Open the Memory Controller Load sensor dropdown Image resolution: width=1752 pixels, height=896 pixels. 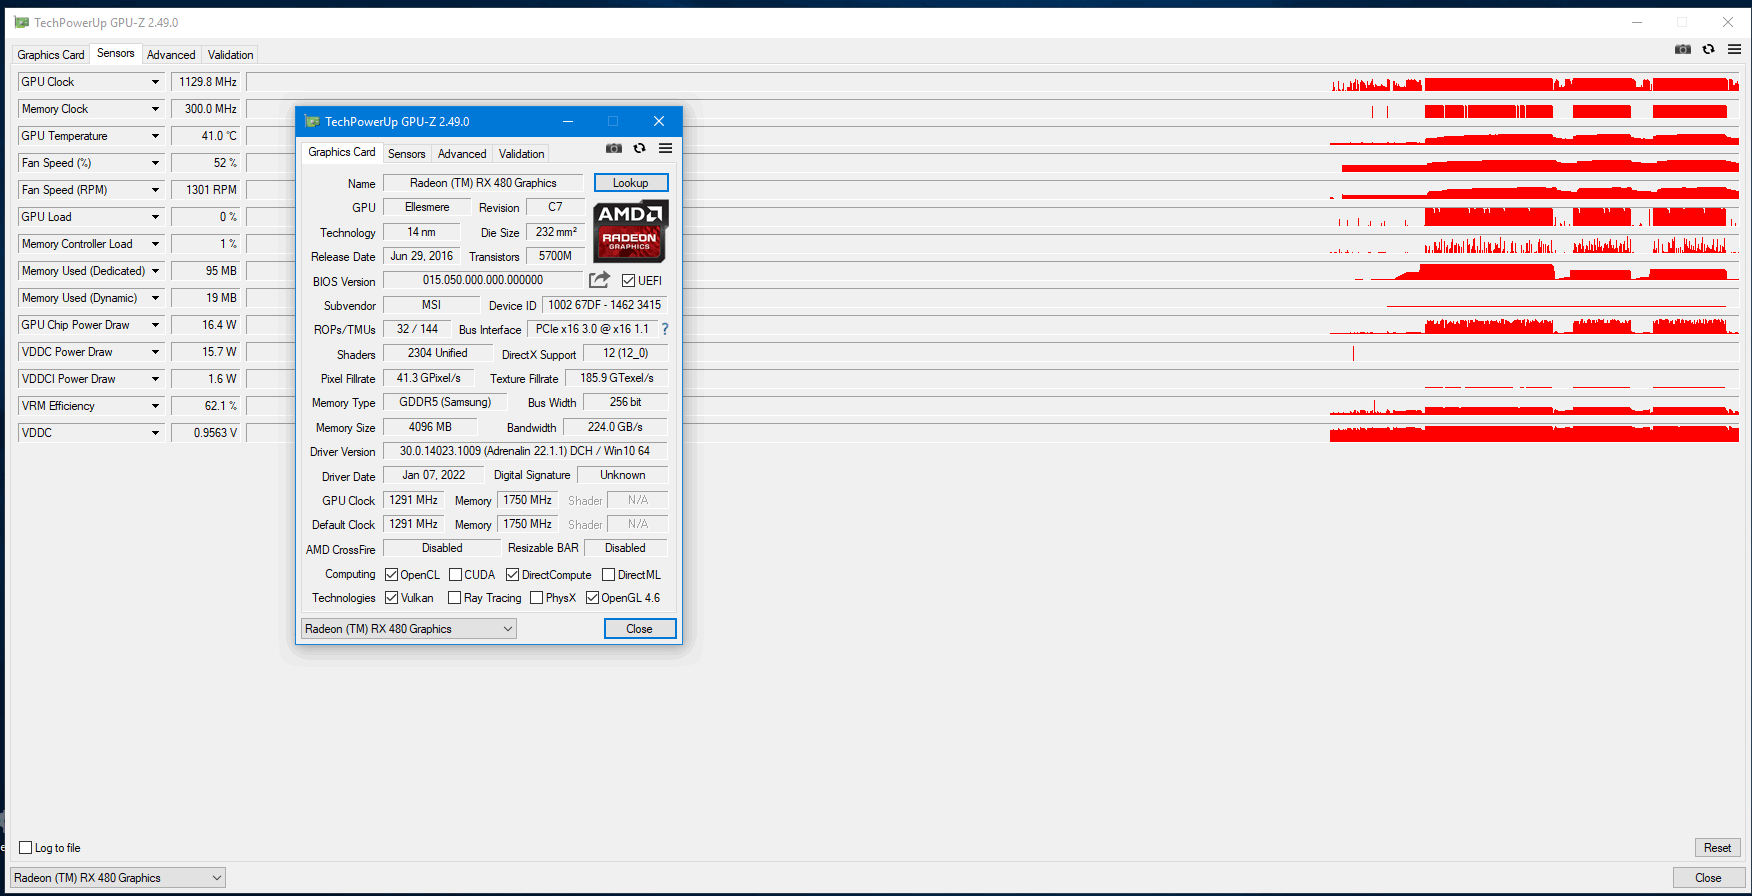[155, 244]
